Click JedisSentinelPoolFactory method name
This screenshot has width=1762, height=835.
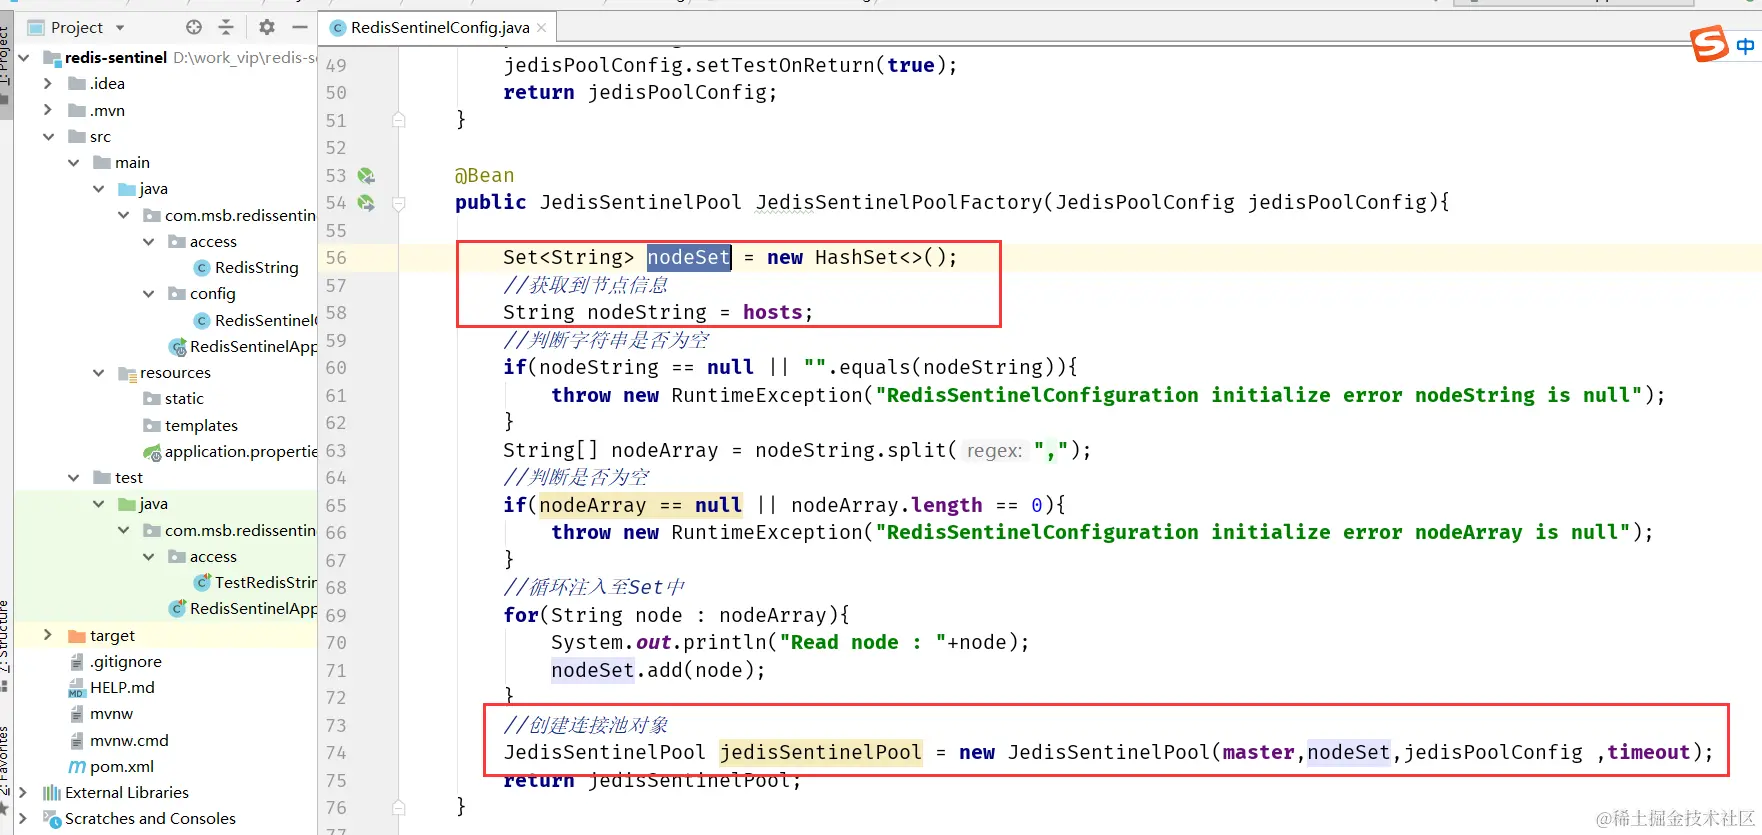pyautogui.click(x=899, y=202)
